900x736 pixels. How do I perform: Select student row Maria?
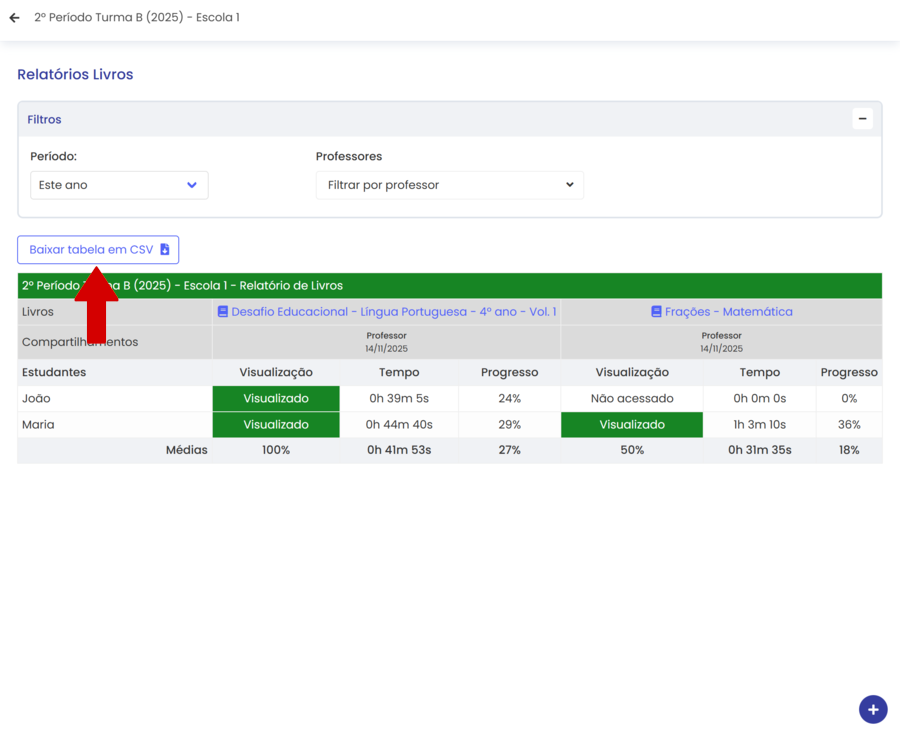point(38,425)
